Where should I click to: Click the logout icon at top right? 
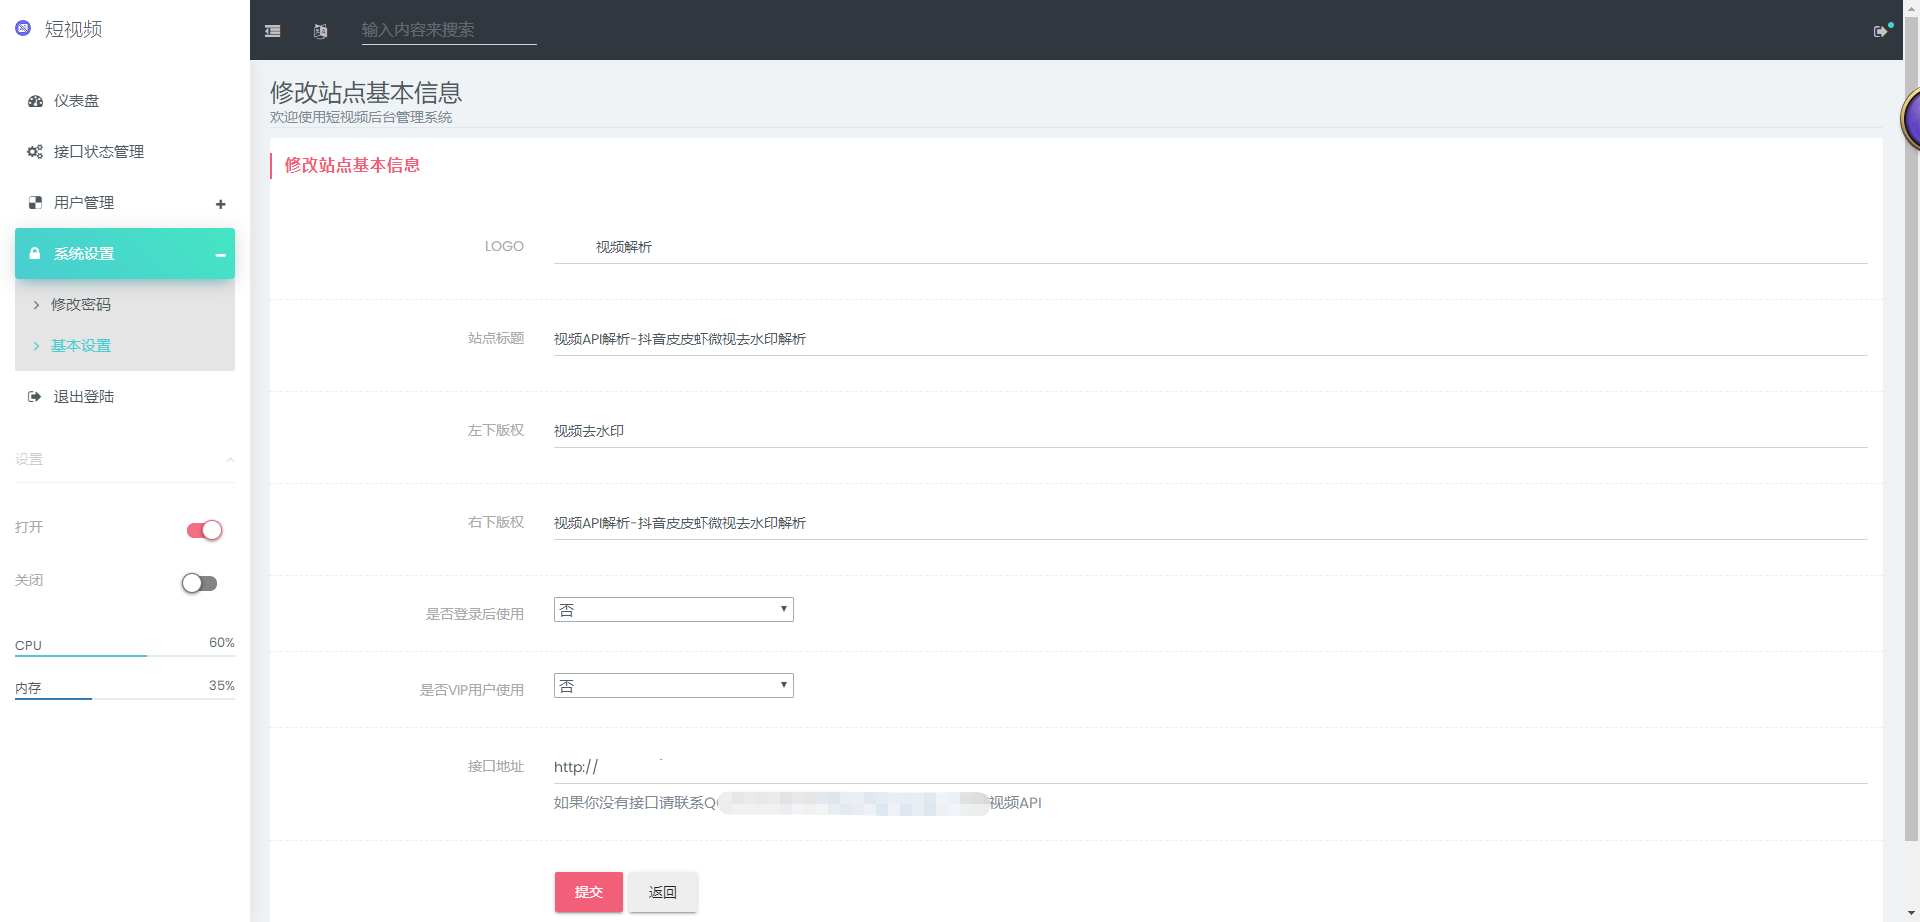coord(1881,31)
